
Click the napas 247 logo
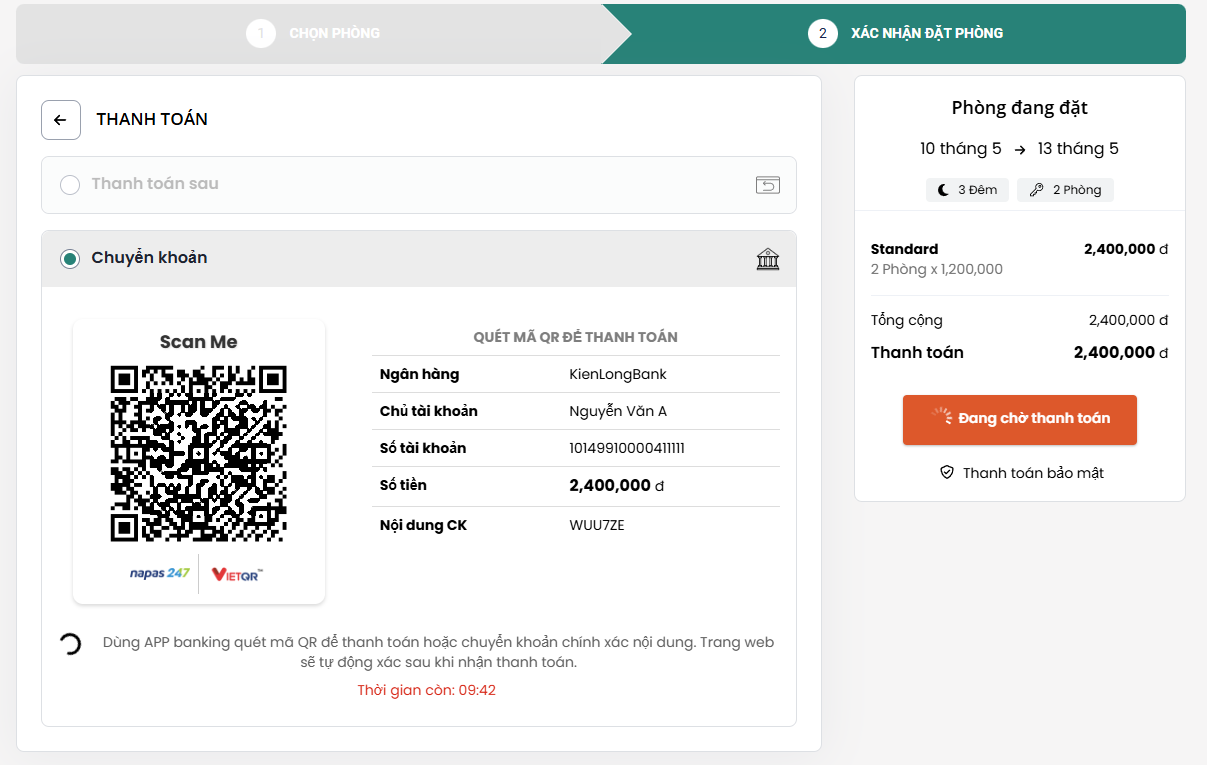(x=159, y=573)
